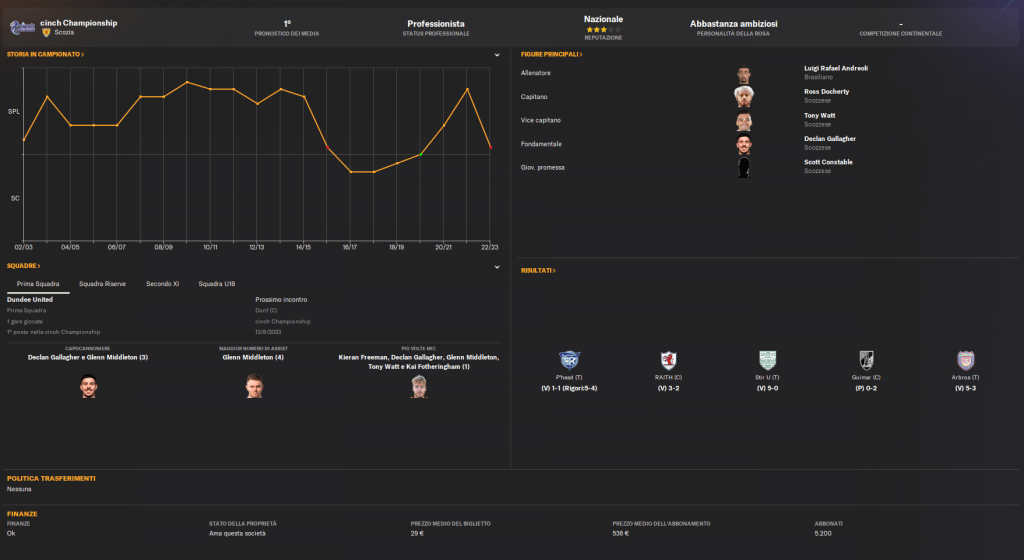Viewport: 1024px width, 560px height.
Task: Open the Peterhead club badge result
Action: click(569, 360)
